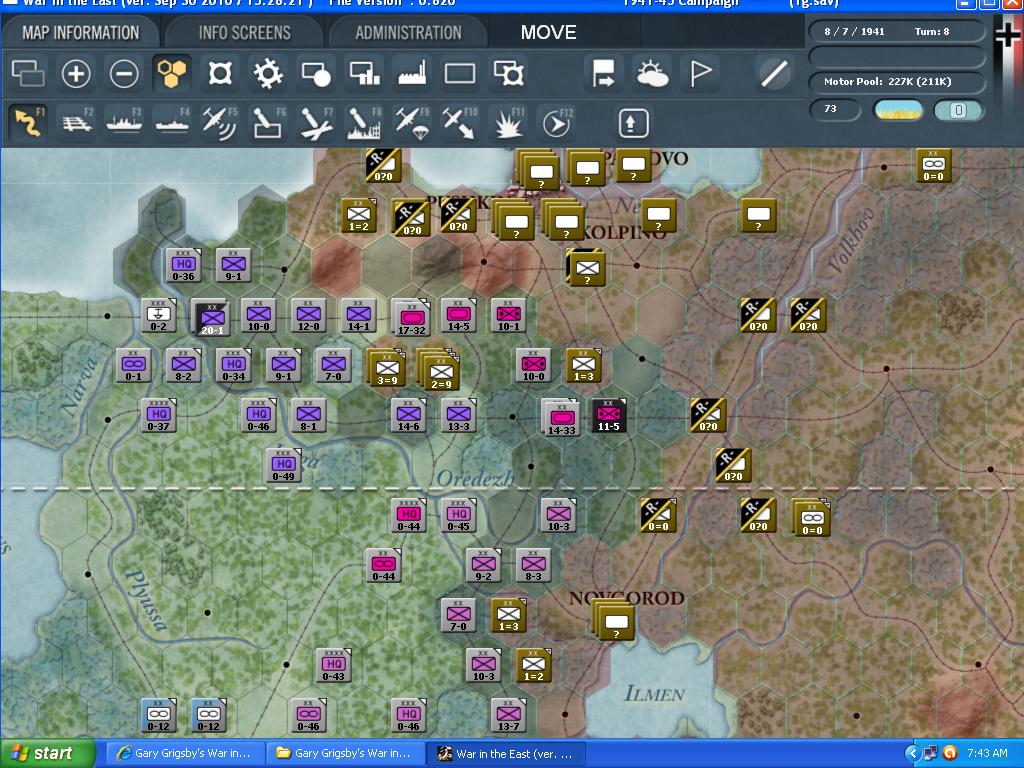
Task: Switch to War in the East taskbar button
Action: [x=505, y=753]
